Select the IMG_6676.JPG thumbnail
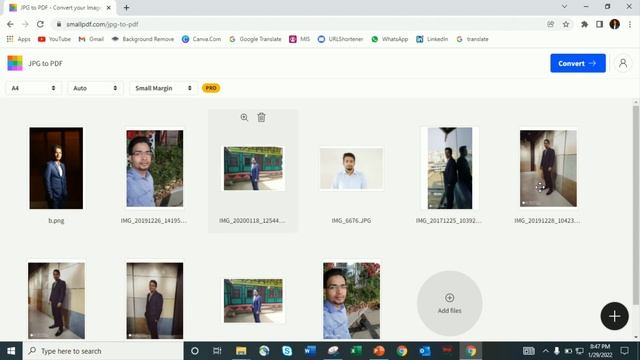 click(351, 169)
